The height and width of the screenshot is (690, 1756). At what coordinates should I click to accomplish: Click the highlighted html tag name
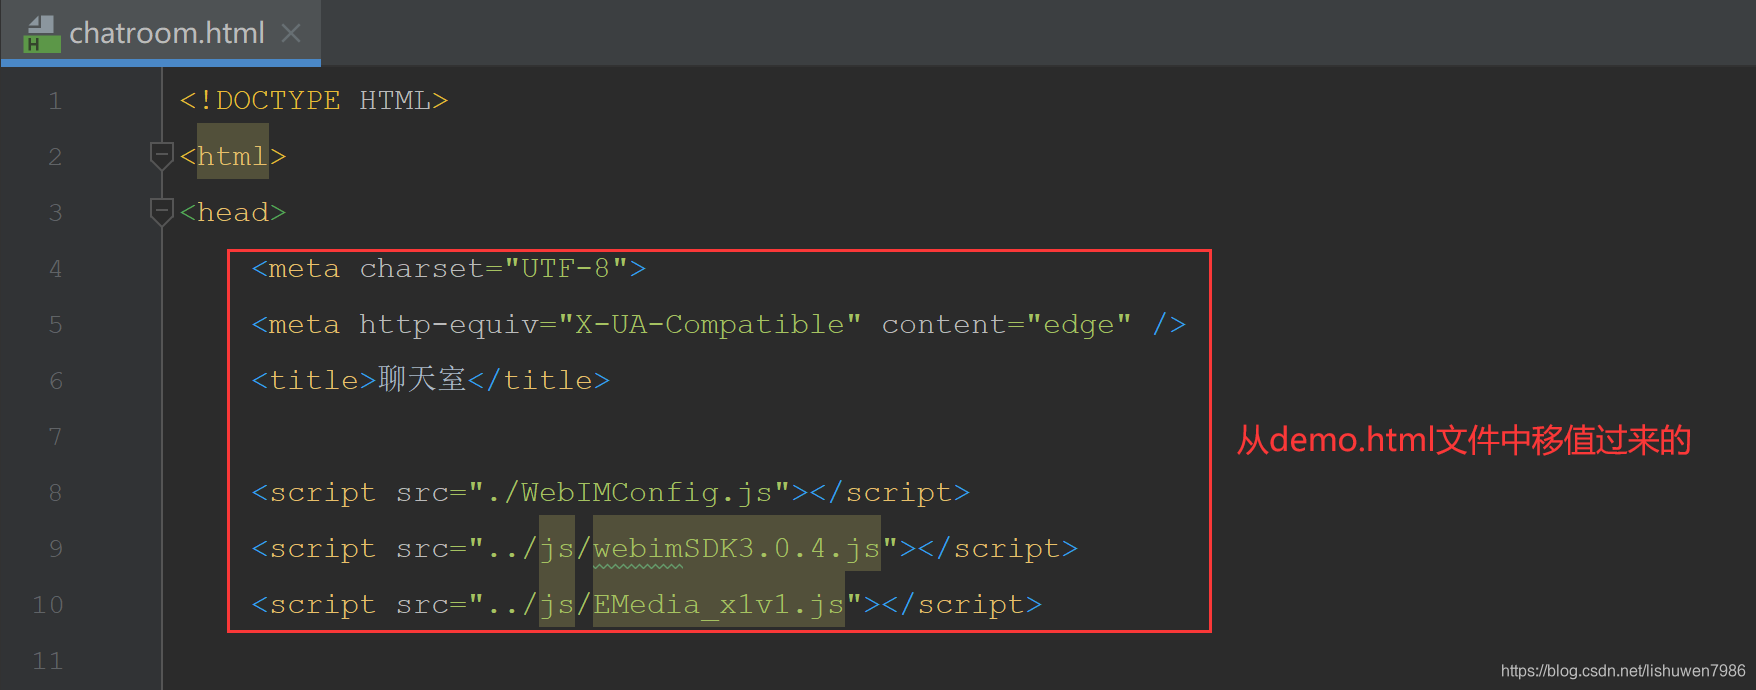coord(233,157)
